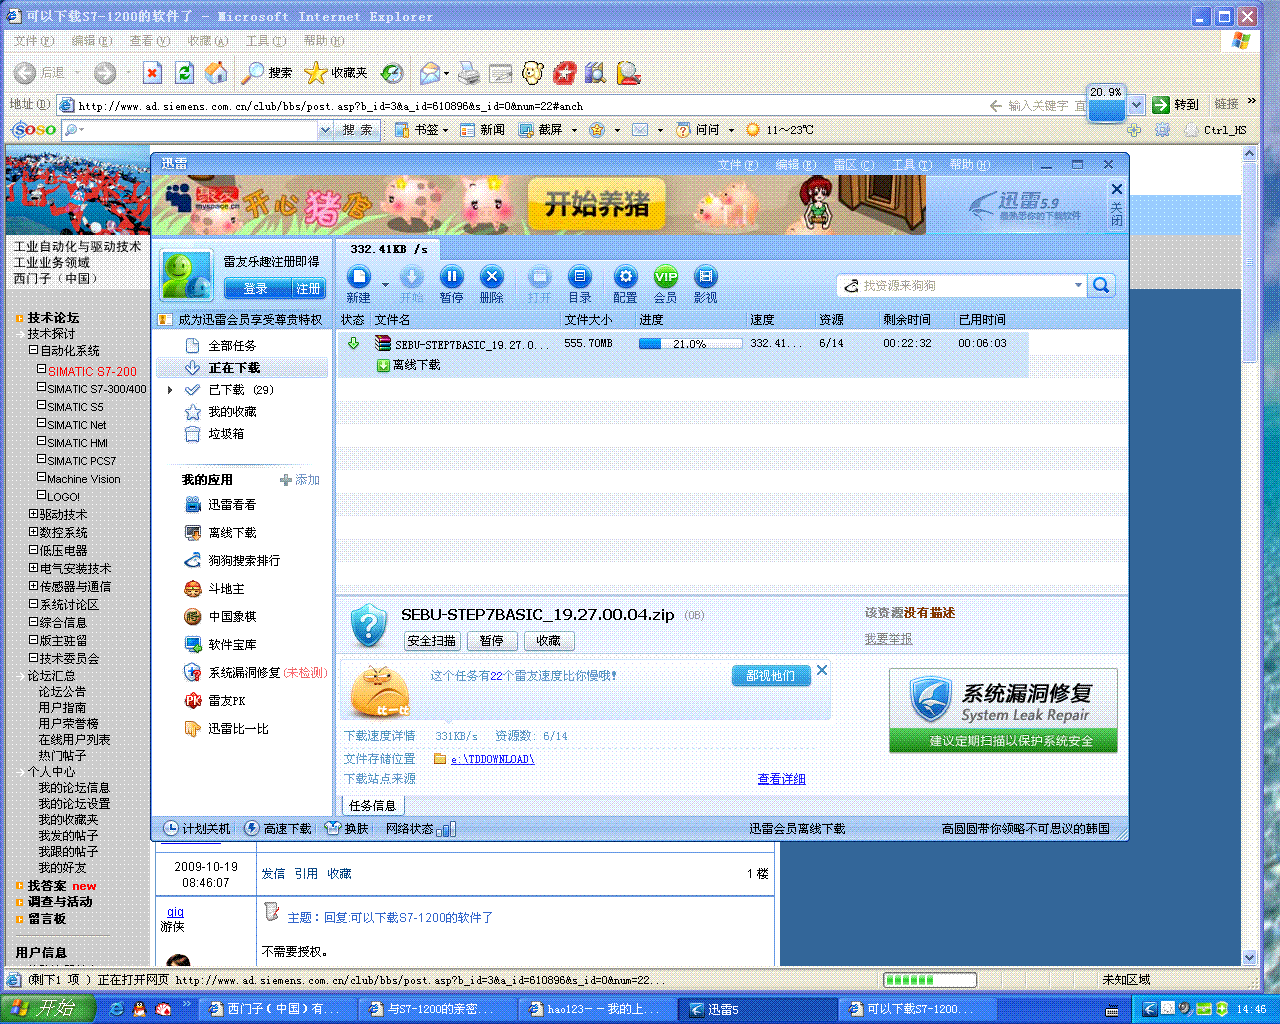Viewport: 1280px width, 1024px height.
Task: Open 迅雷看看 in the apps list
Action: tap(221, 505)
